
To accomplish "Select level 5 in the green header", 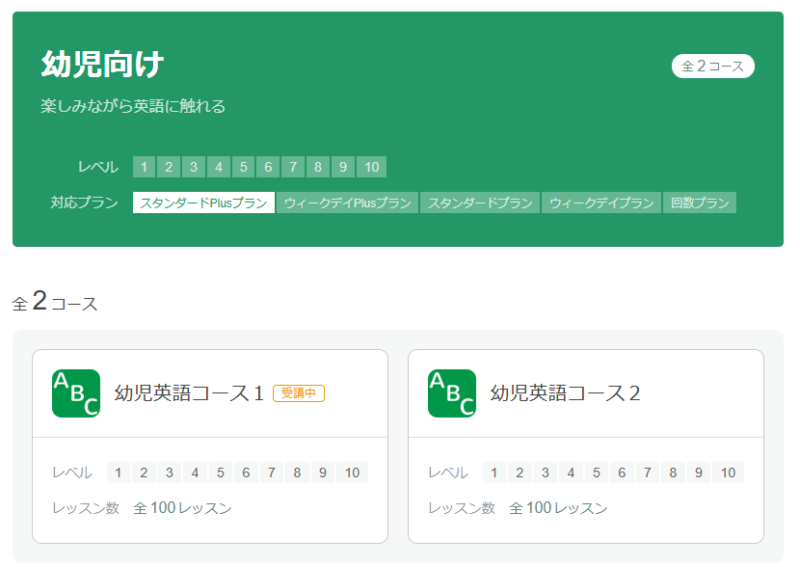I will (244, 167).
